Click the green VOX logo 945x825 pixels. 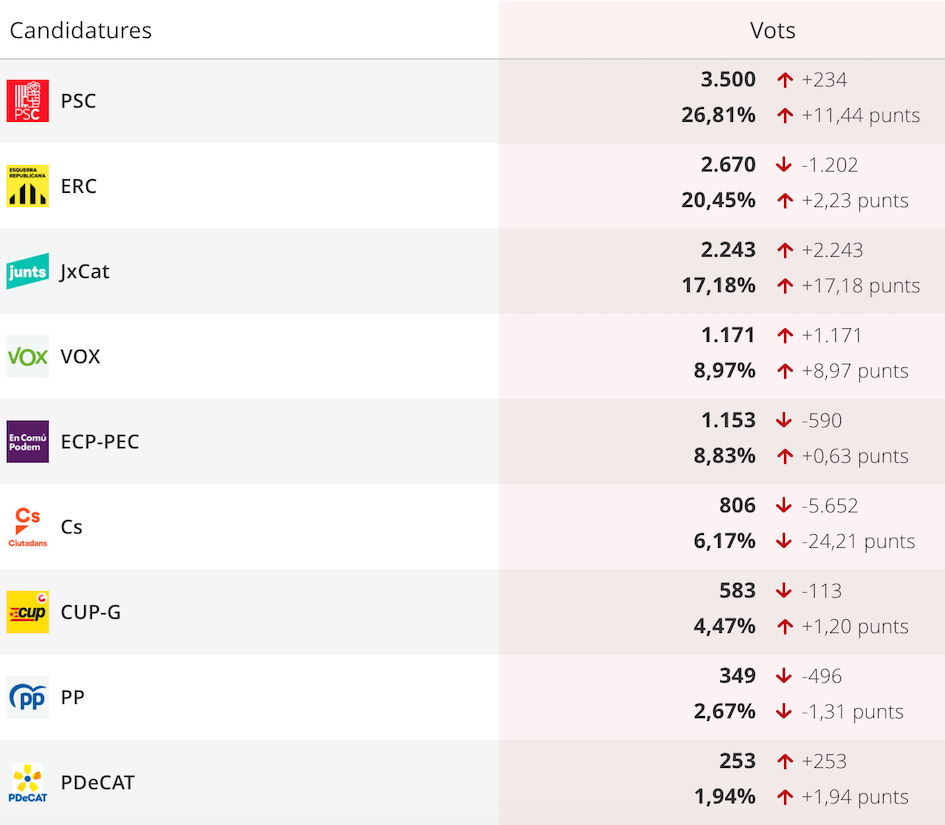pos(28,356)
